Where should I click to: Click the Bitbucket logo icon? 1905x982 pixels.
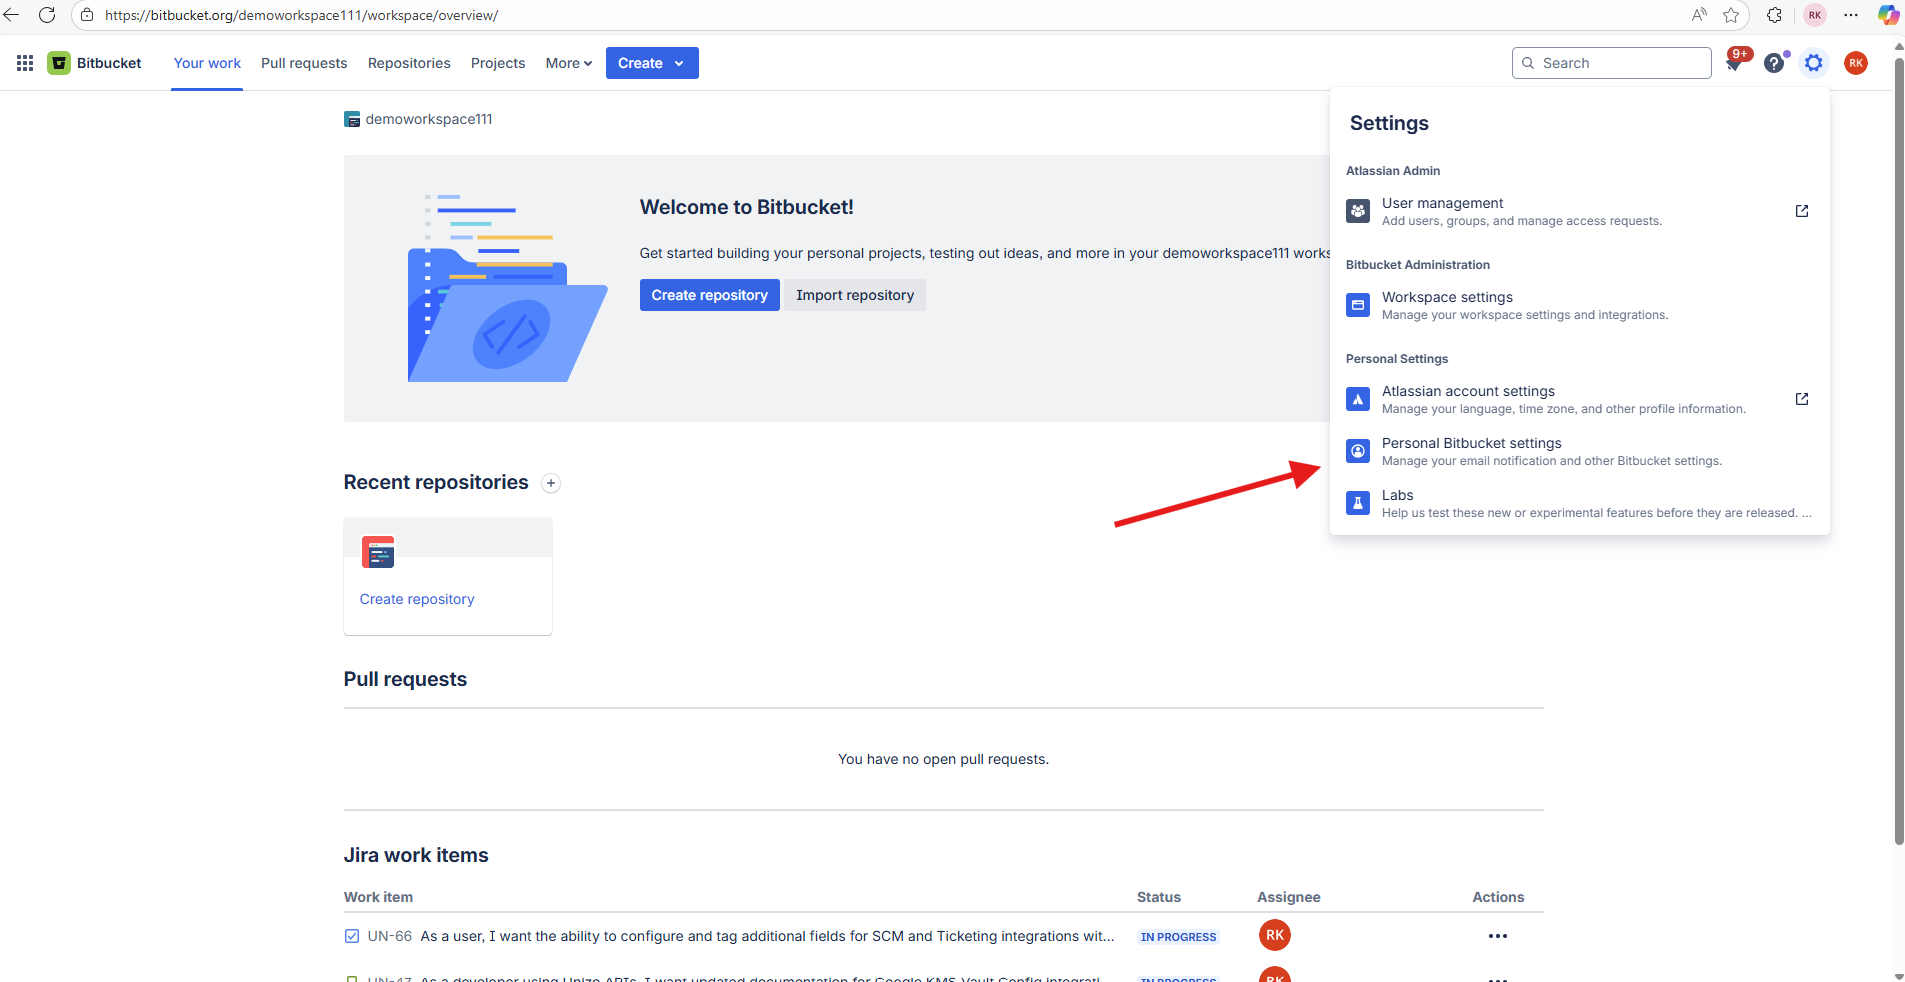(x=59, y=62)
